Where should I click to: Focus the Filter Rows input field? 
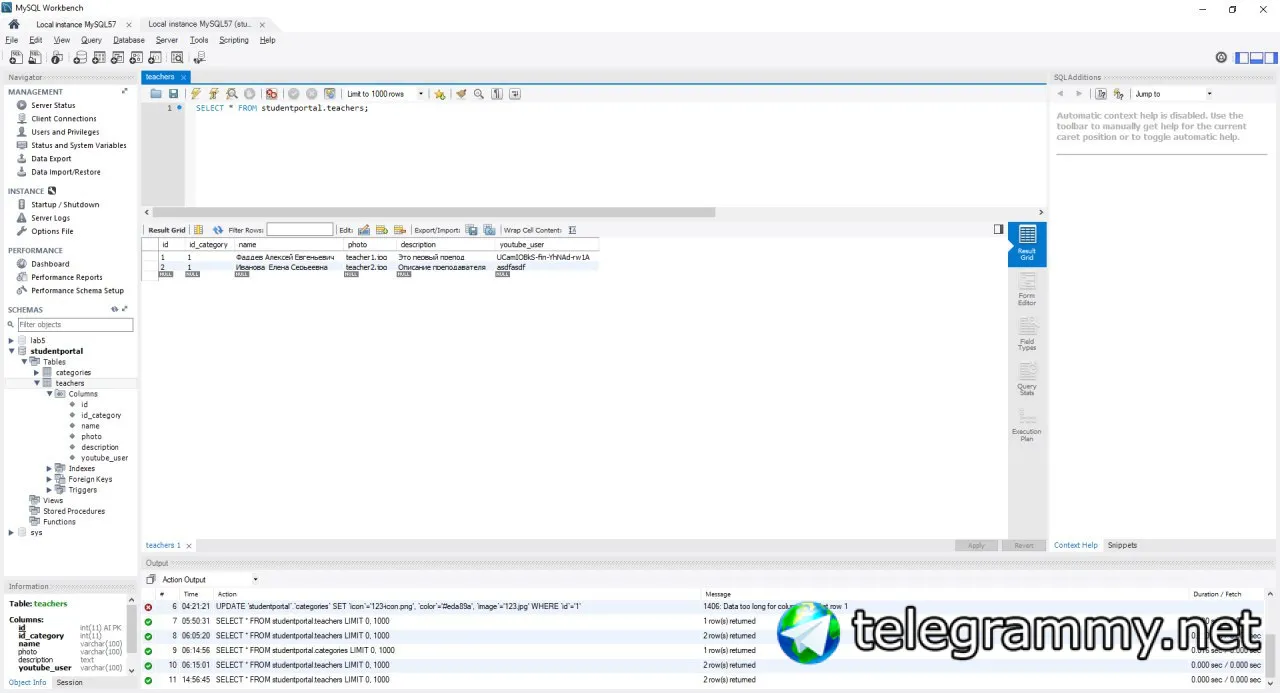pos(300,230)
